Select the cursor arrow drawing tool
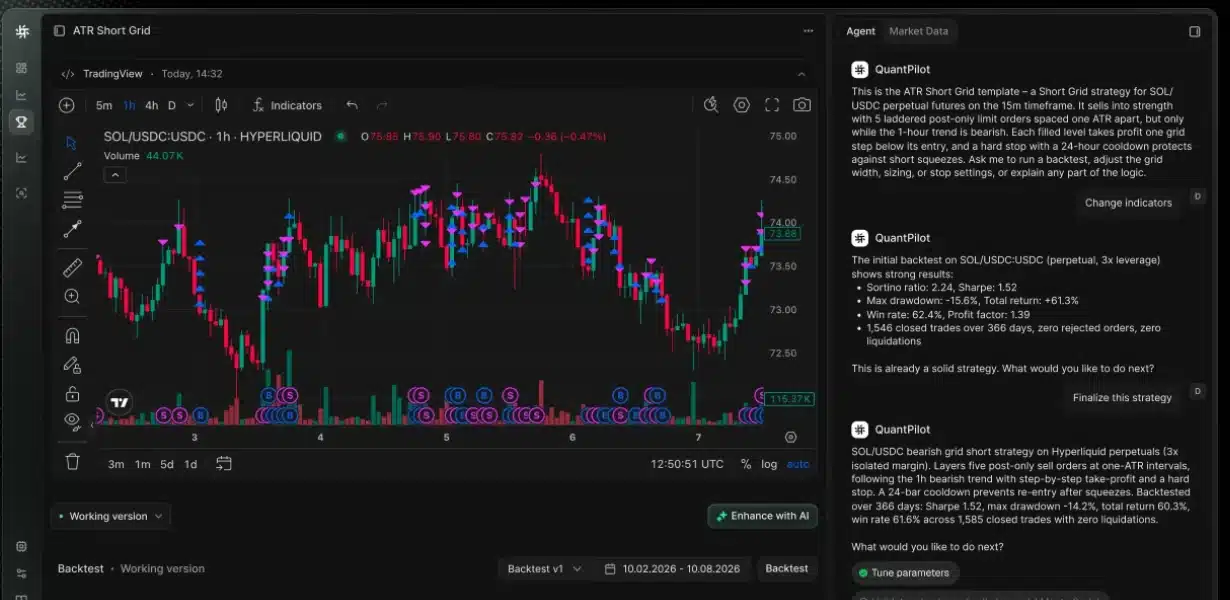Screen dimensions: 1230x600 [72, 143]
